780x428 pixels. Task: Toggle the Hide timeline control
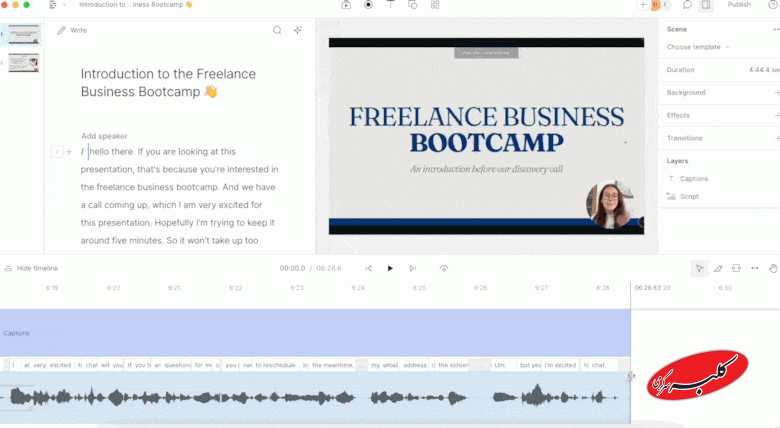click(31, 268)
